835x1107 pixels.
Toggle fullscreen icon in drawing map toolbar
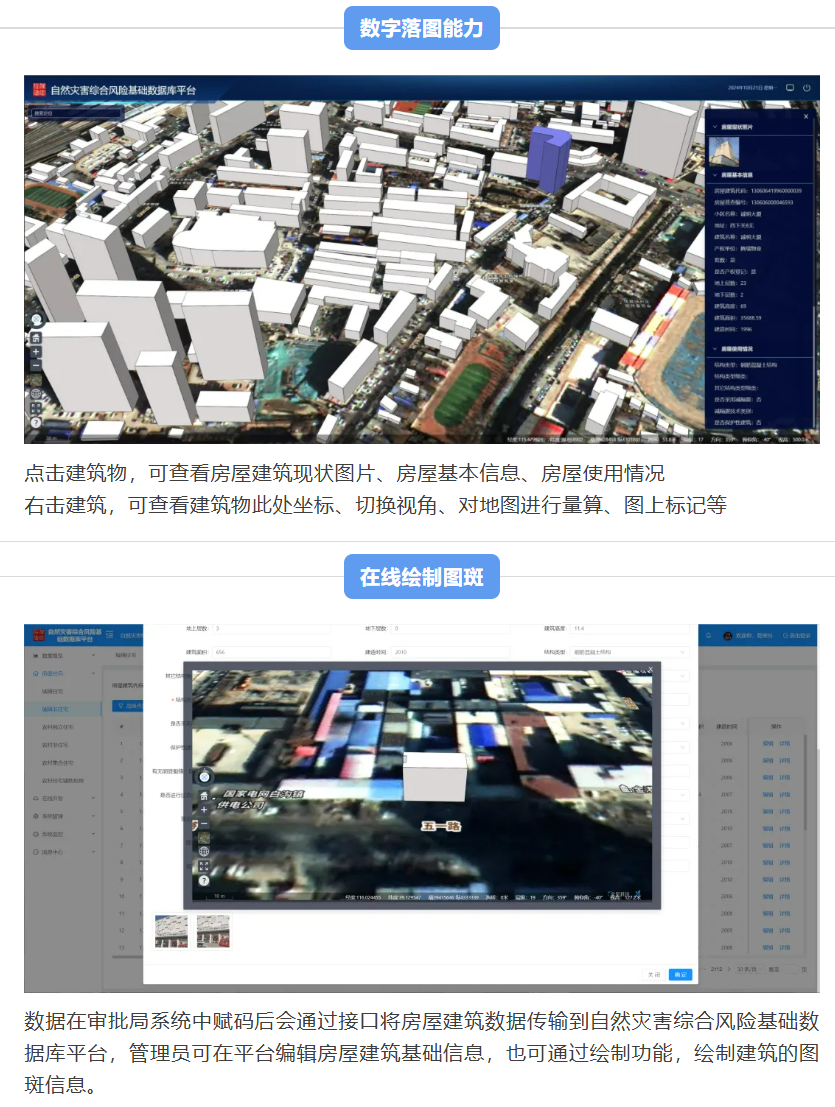[x=204, y=866]
